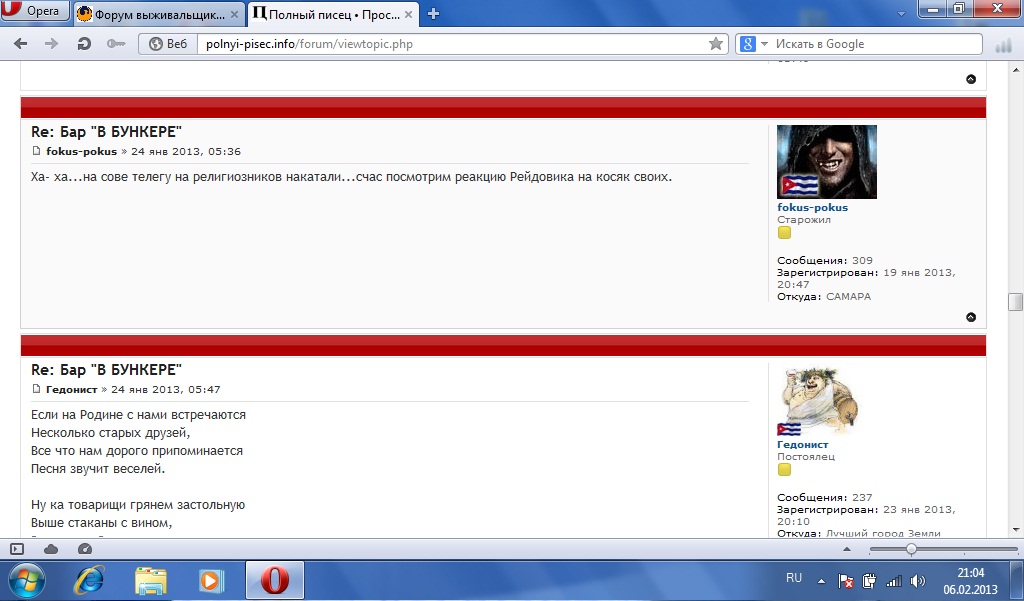Screen dimensions: 1024x601
Task: Close the Форум выживальщик tab
Action: 234,14
